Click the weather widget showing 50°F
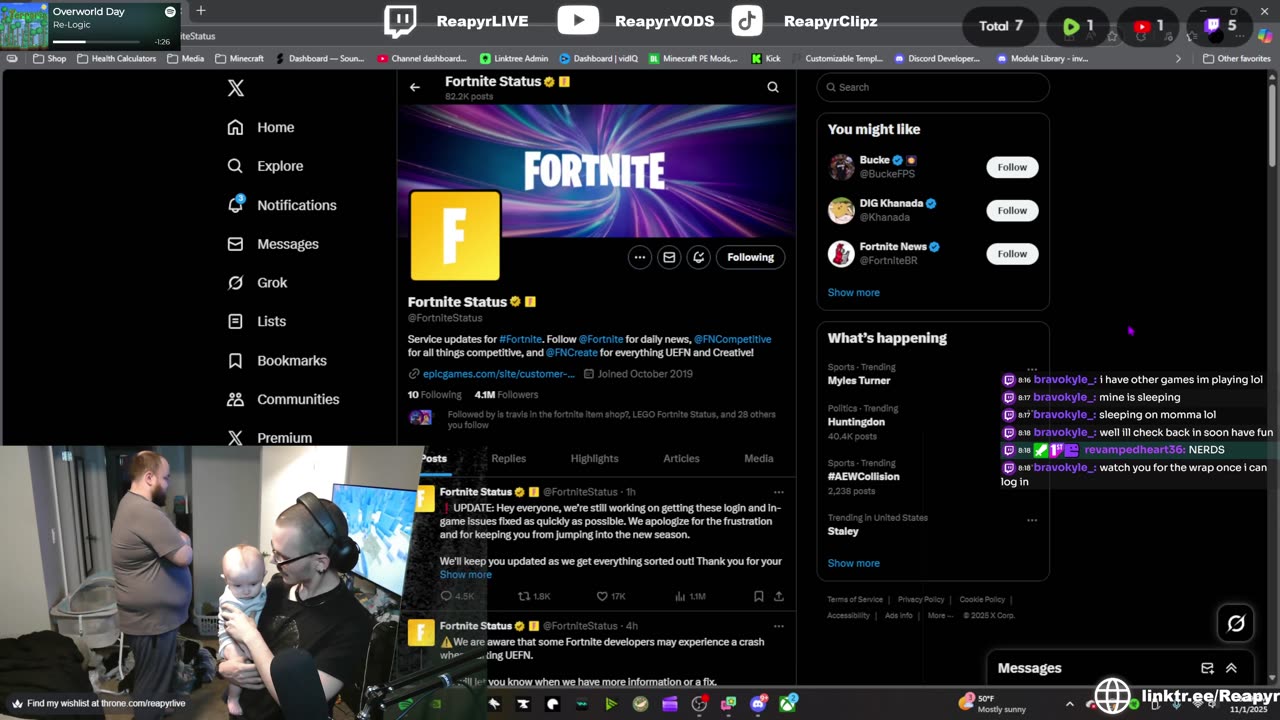 pos(992,703)
